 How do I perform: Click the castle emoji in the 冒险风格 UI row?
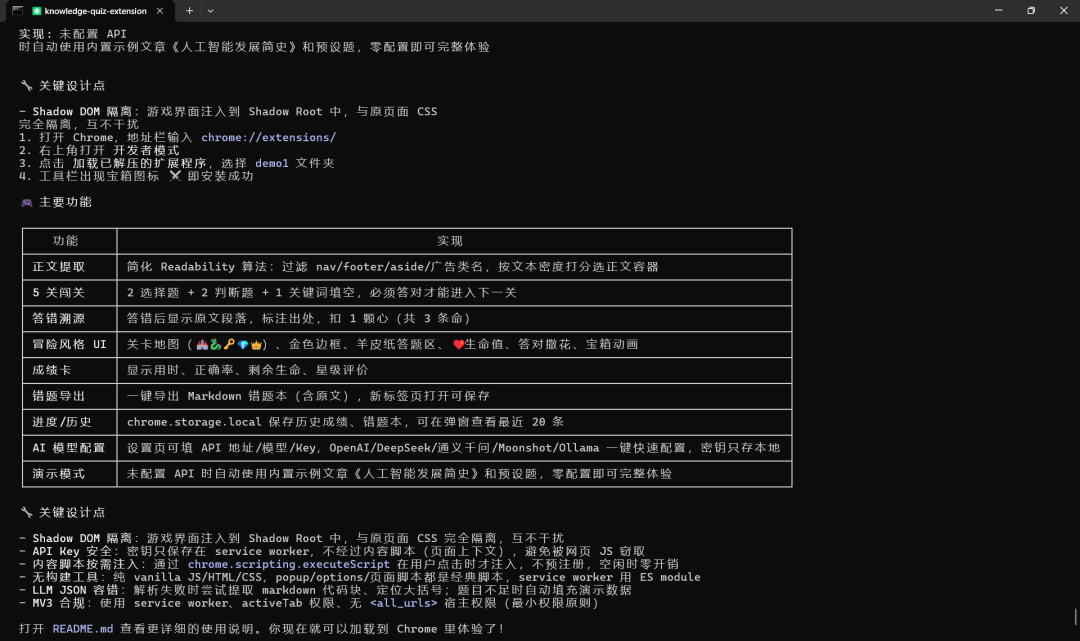point(202,344)
